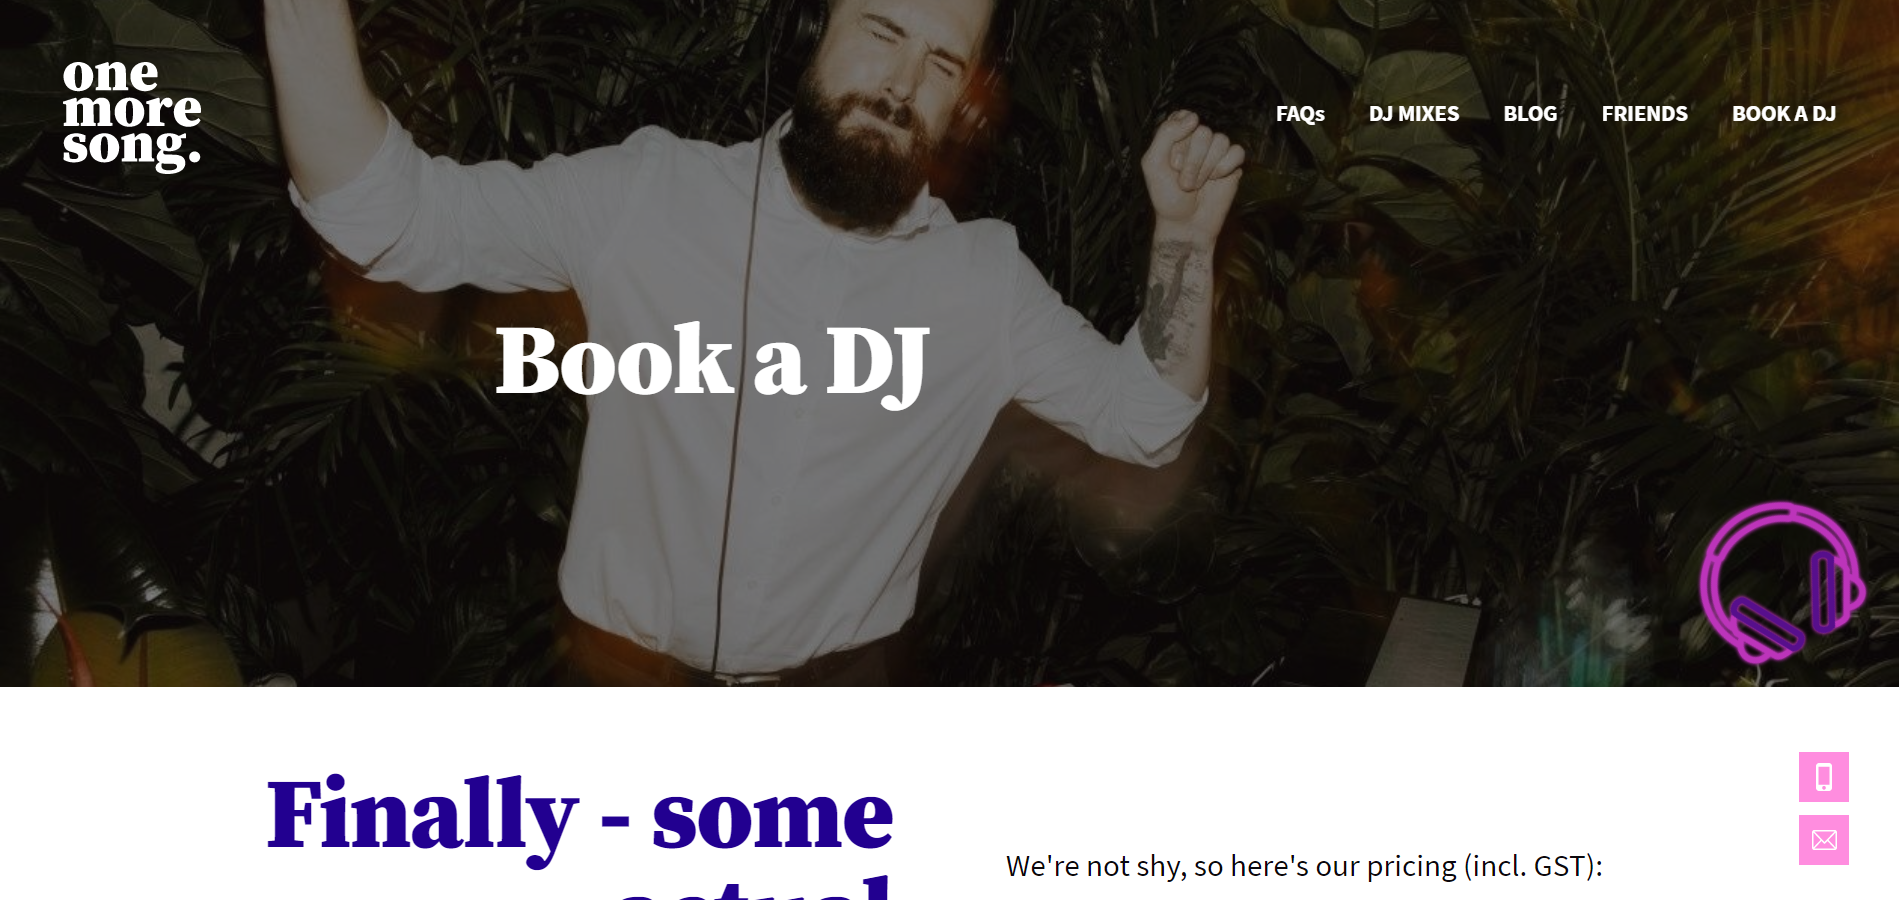This screenshot has height=900, width=1899.
Task: Open the pink email envelope icon
Action: point(1824,840)
